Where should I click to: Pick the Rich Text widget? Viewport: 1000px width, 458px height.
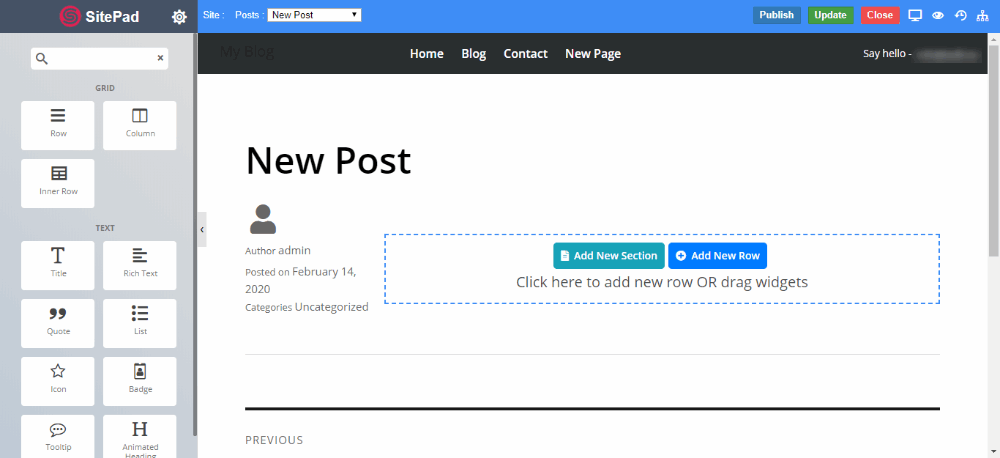click(140, 264)
